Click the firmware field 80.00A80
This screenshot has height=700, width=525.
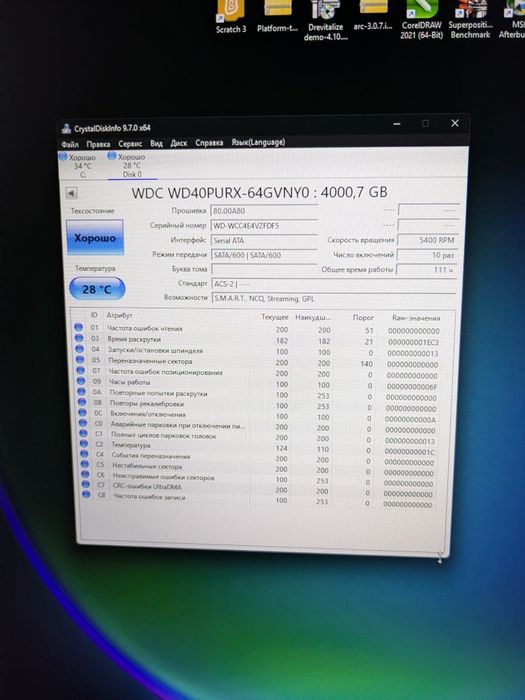264,211
